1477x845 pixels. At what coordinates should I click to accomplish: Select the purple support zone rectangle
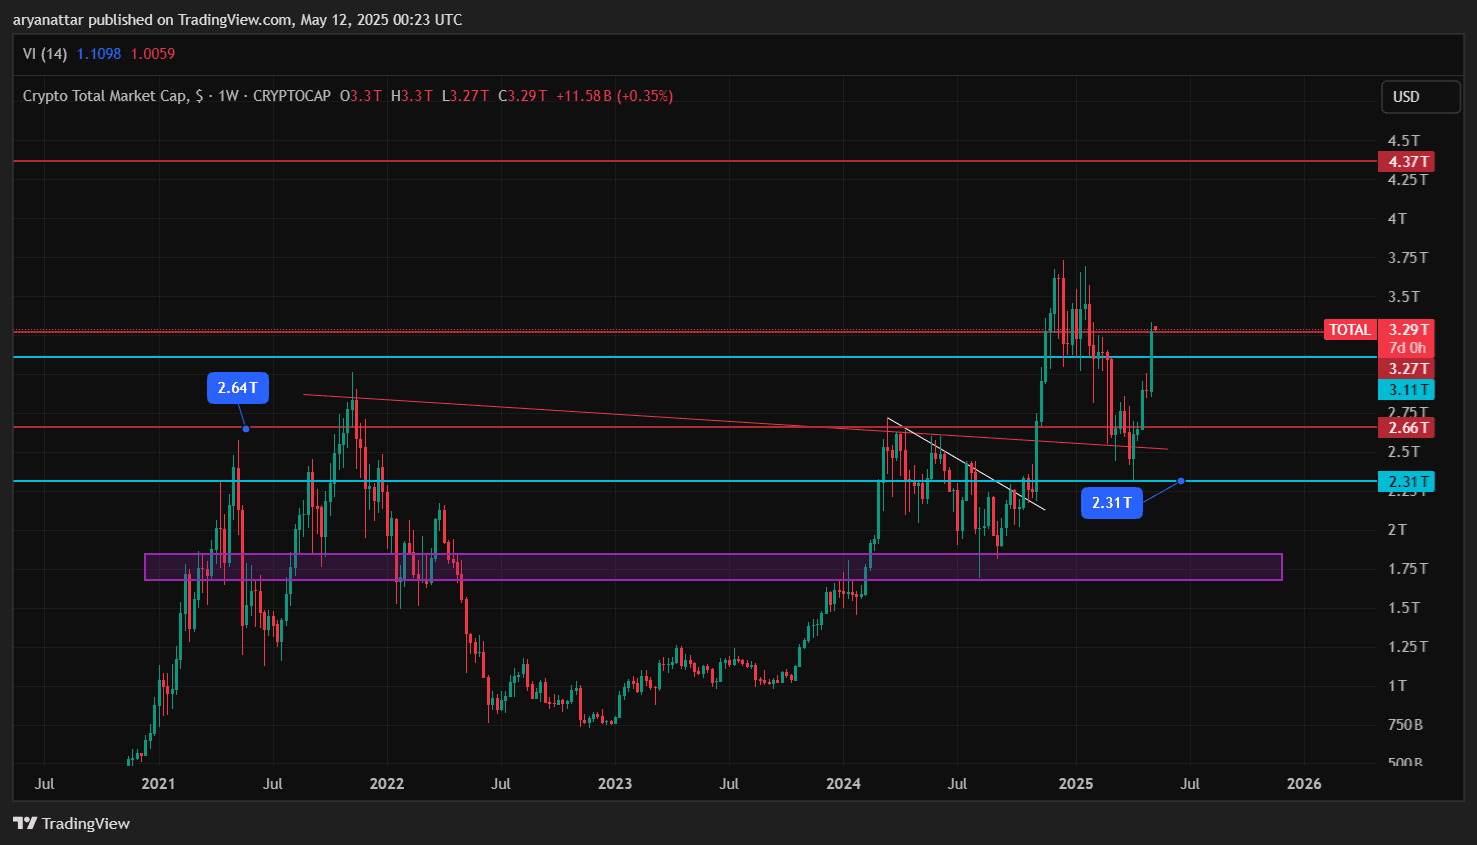pyautogui.click(x=713, y=567)
